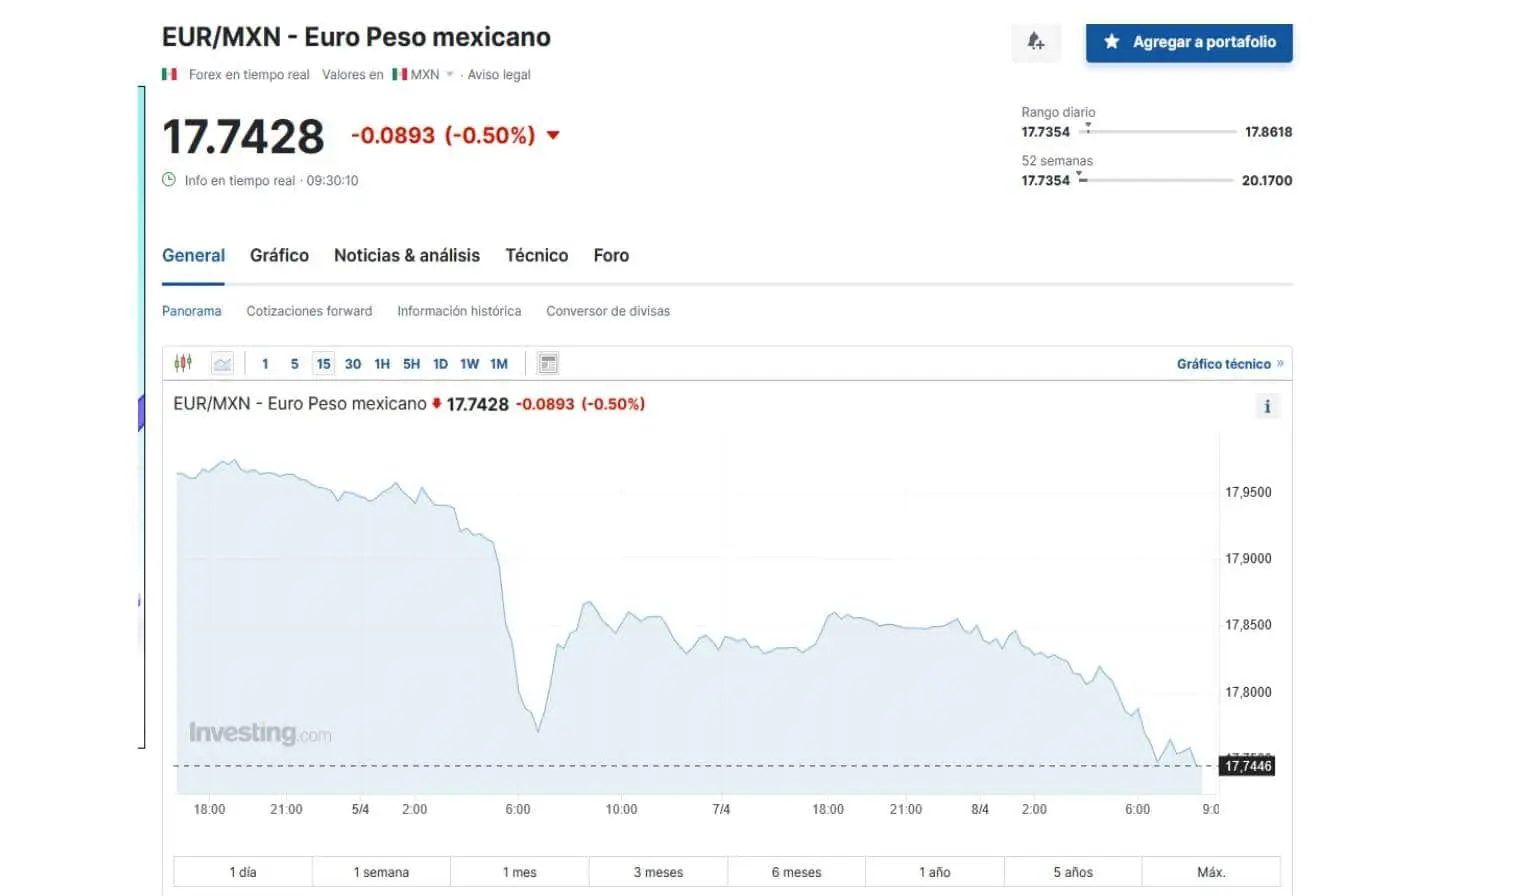Screen dimensions: 1537x896
Task: Set chart interval to 1 minute
Action: (265, 364)
